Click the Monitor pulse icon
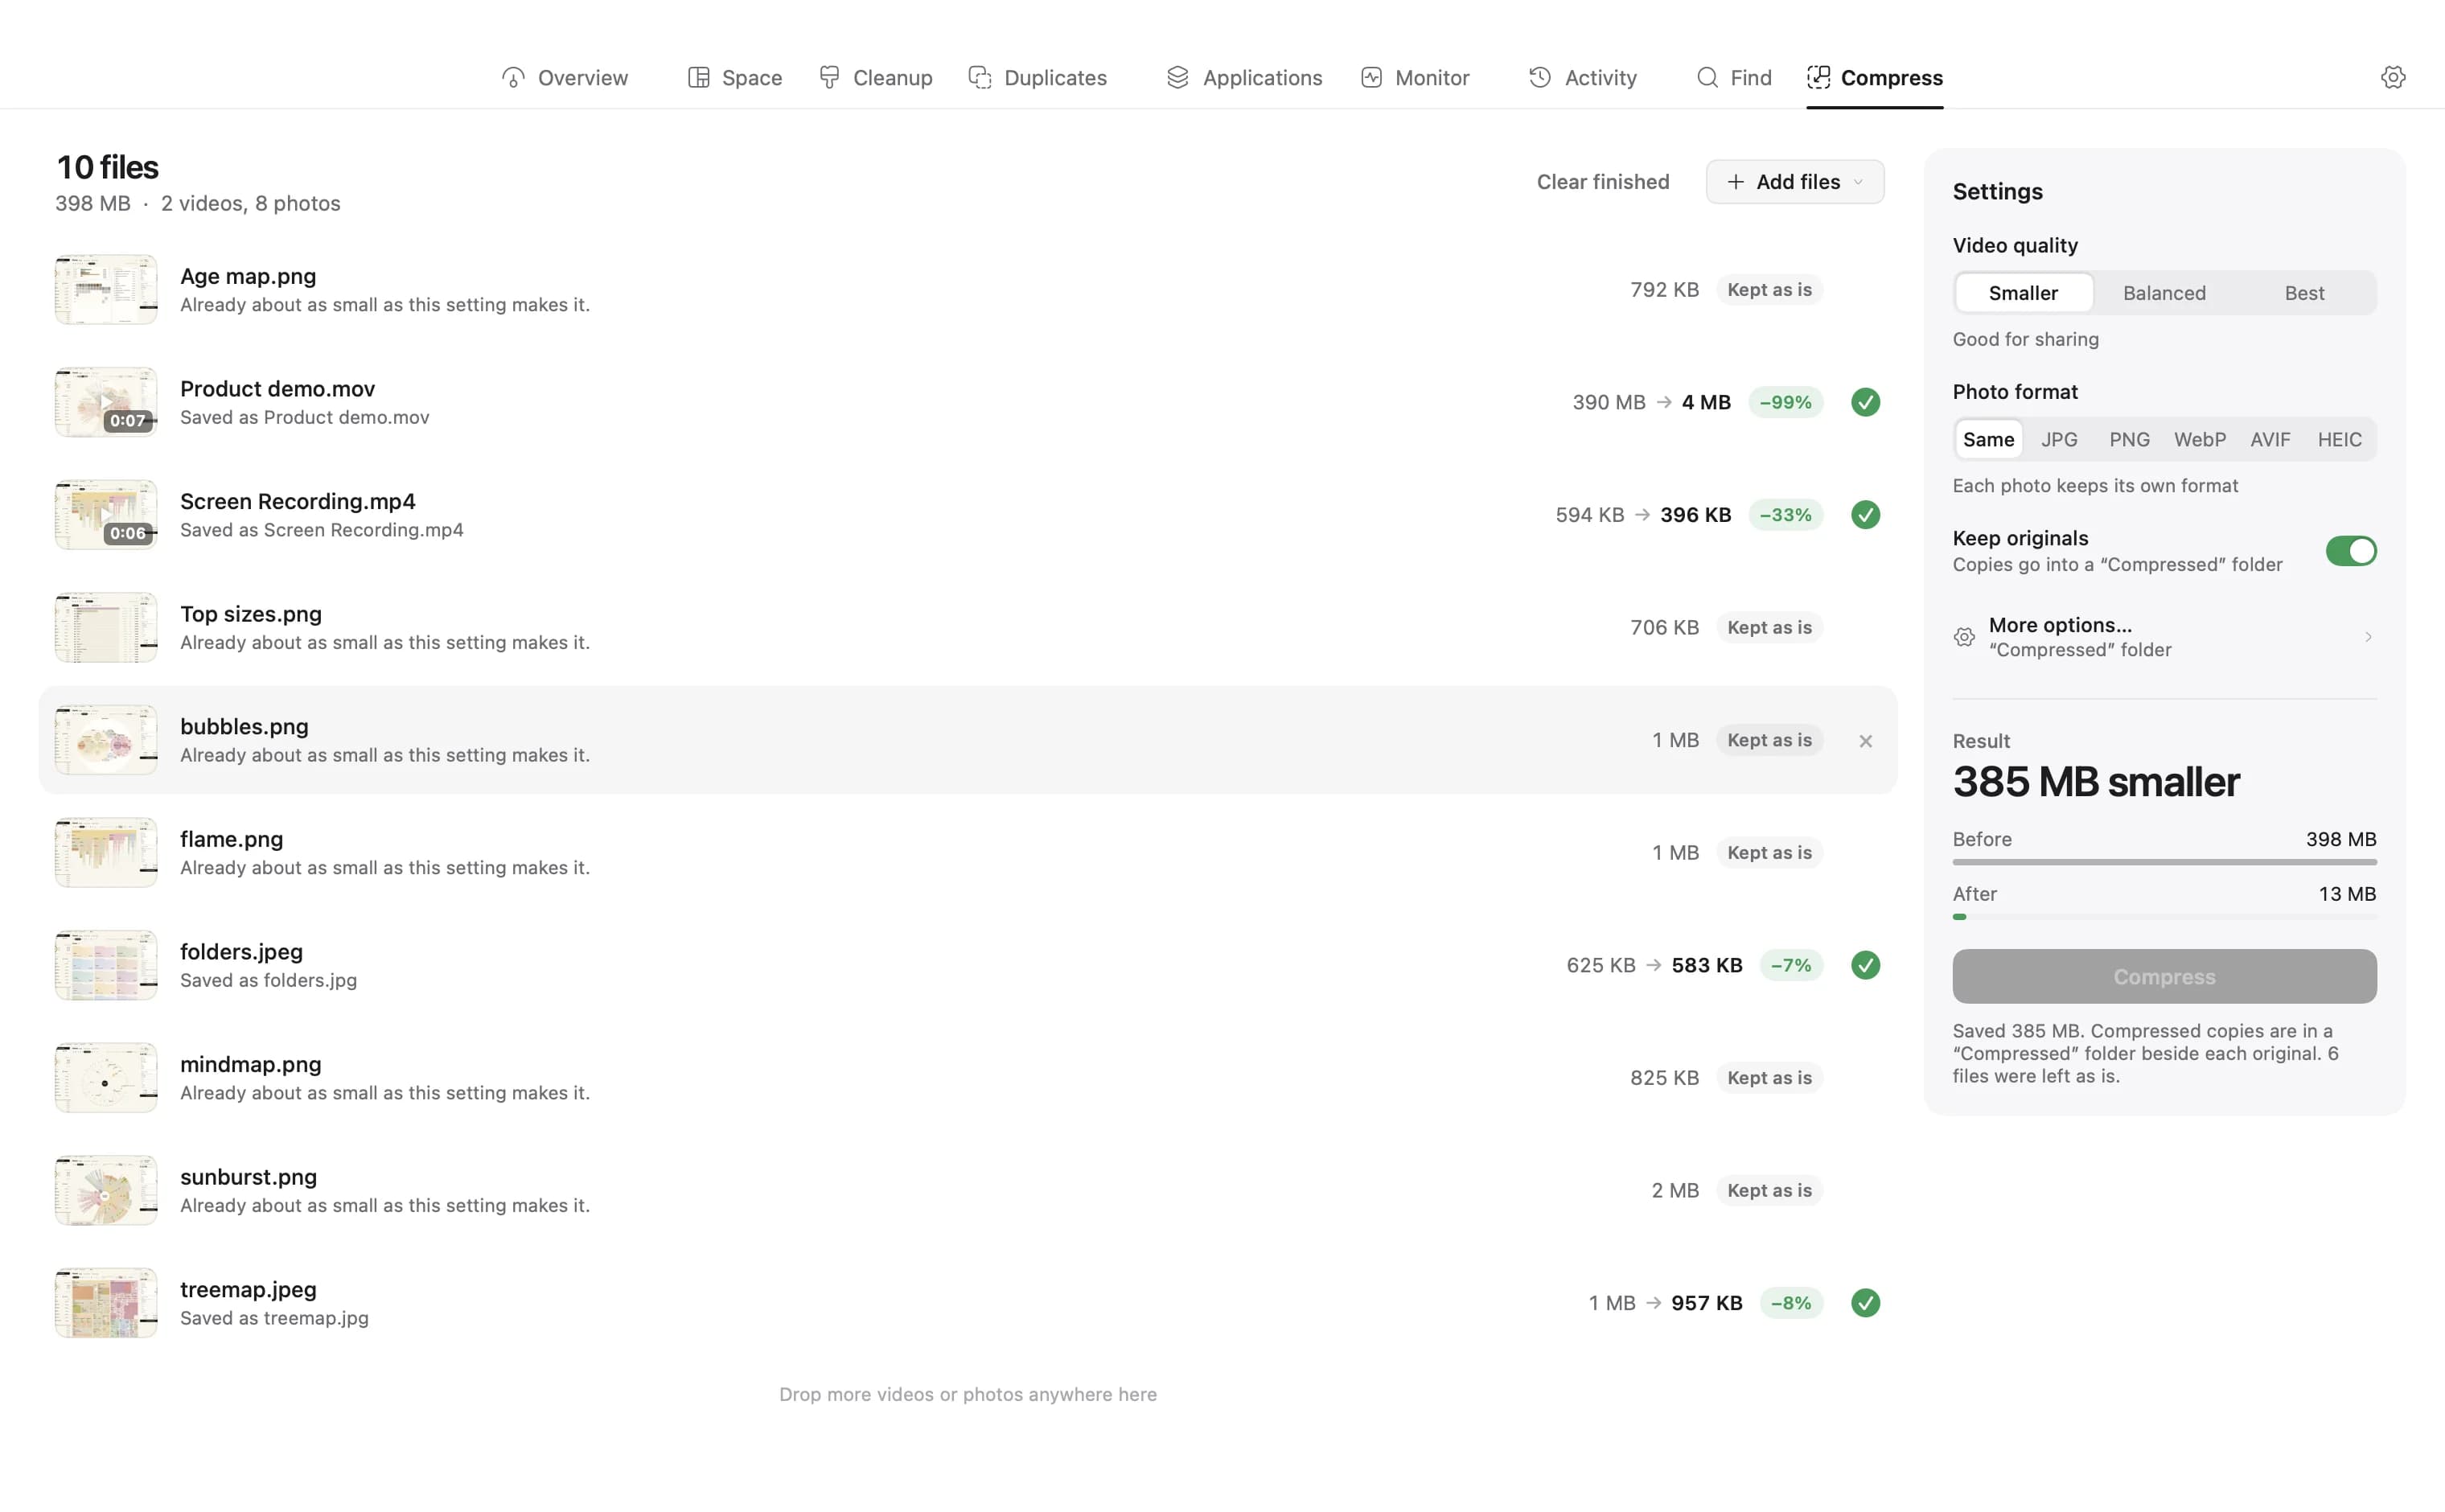The height and width of the screenshot is (1512, 2445). [x=1371, y=77]
